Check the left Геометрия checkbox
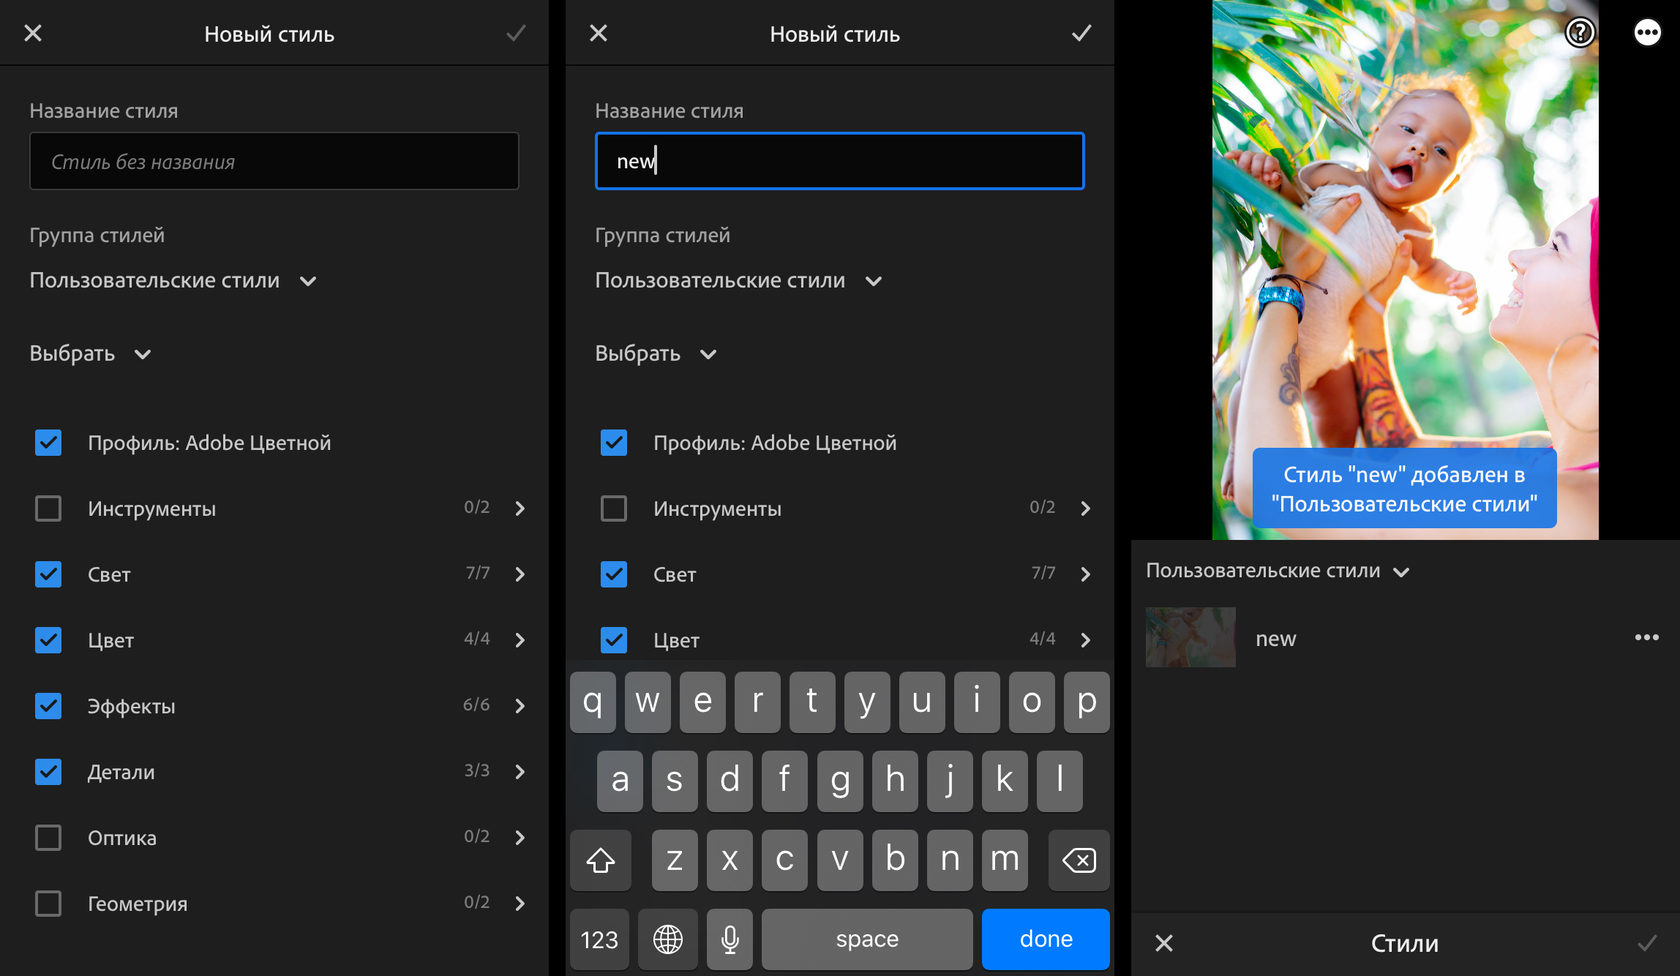This screenshot has width=1680, height=976. tap(48, 904)
